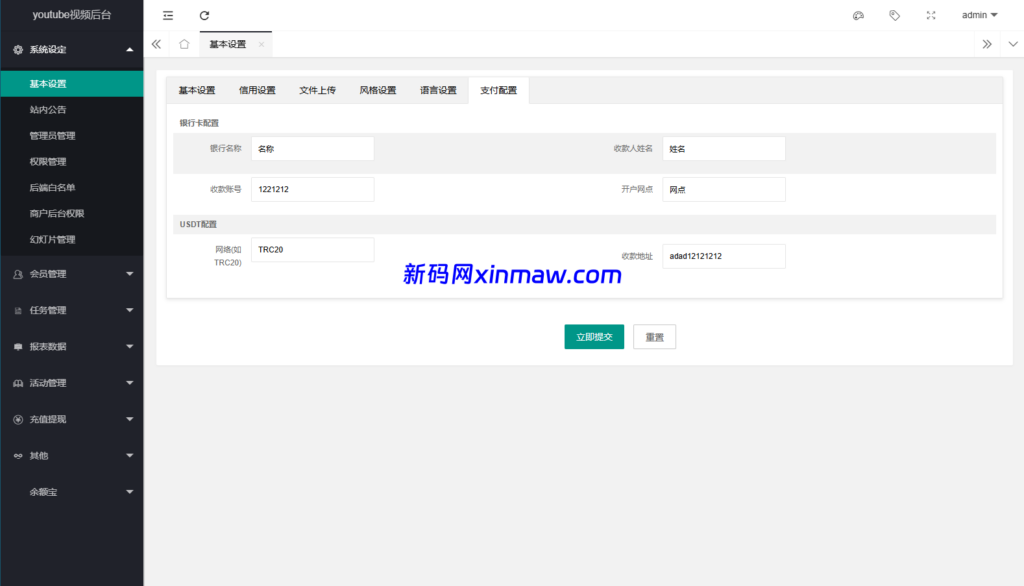This screenshot has width=1024, height=586.
Task: Switch to the 信用设置 tab
Action: pos(257,90)
